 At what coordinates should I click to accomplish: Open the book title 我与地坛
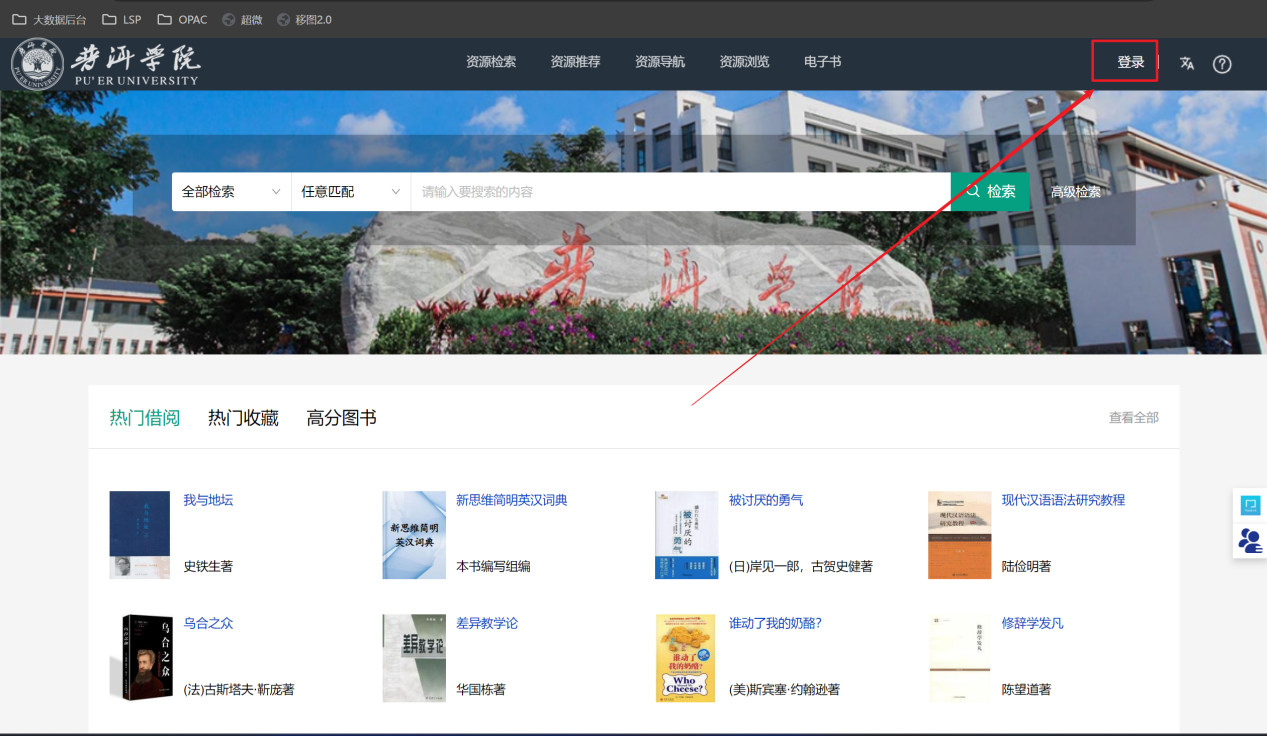click(208, 500)
